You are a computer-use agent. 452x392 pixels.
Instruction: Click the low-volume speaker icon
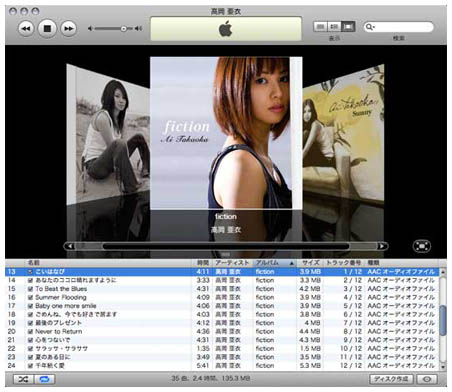point(90,29)
